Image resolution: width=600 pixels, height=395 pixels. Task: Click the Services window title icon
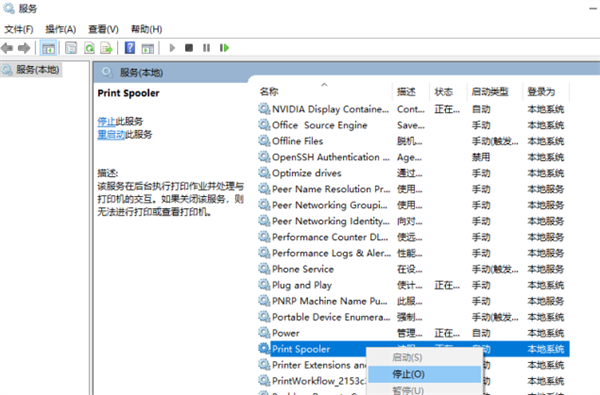9,8
